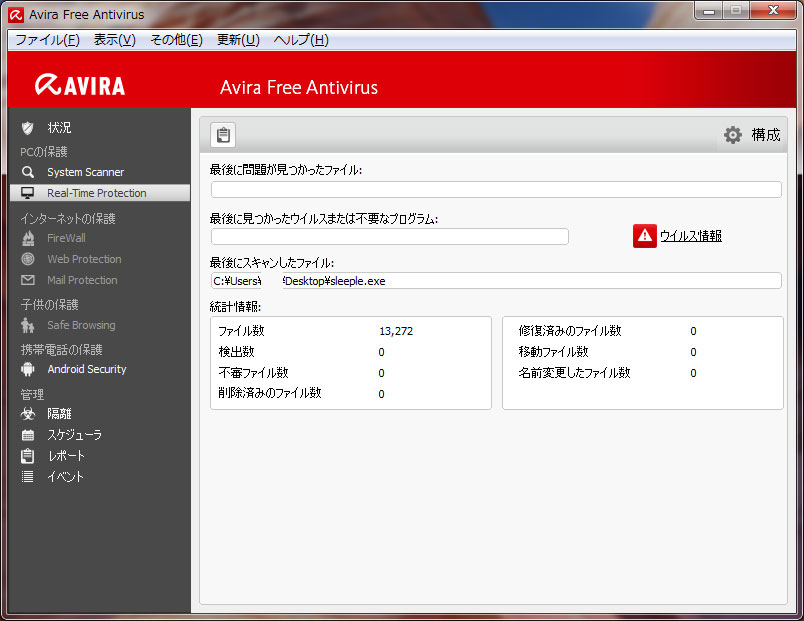This screenshot has width=804, height=621.
Task: Open the 更新(U) menu
Action: pyautogui.click(x=238, y=39)
